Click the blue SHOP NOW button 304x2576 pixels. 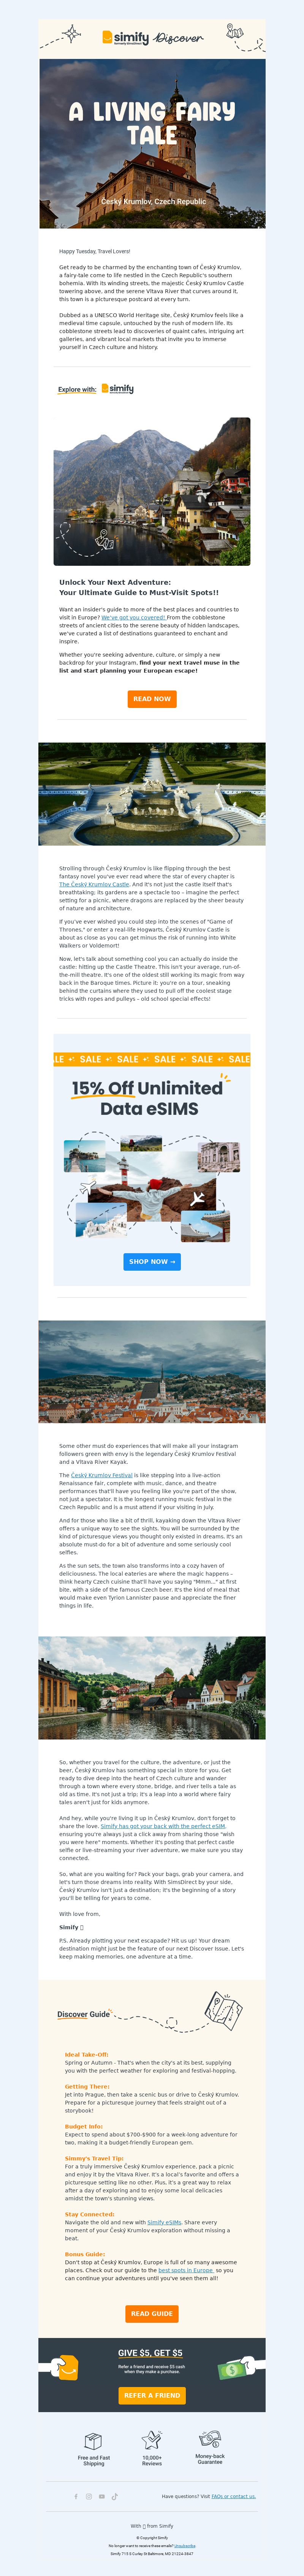pyautogui.click(x=152, y=1262)
